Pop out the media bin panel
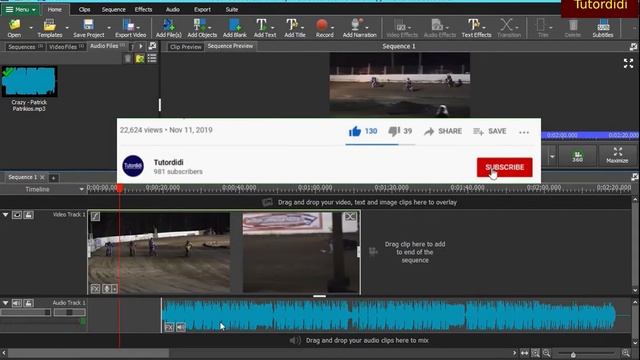 pyautogui.click(x=152, y=46)
